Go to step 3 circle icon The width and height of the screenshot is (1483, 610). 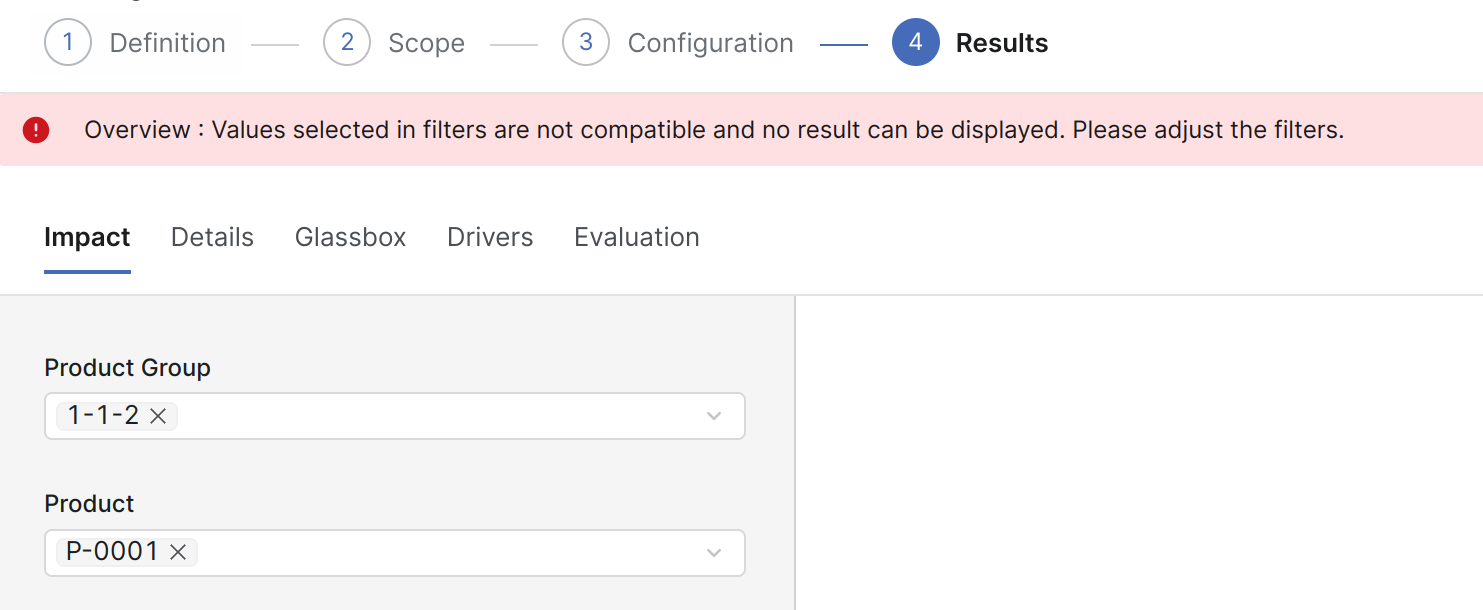(x=586, y=43)
